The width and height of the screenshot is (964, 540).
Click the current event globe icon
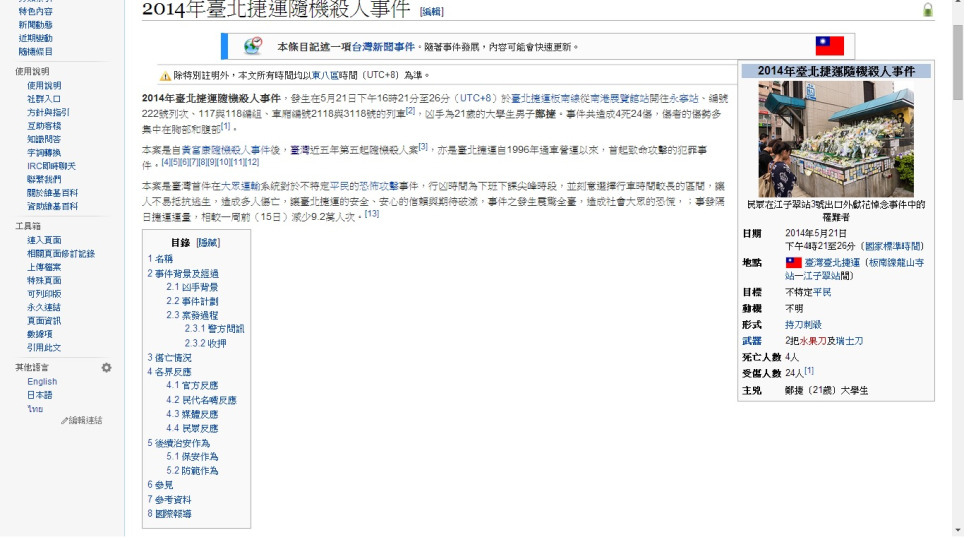tap(253, 46)
